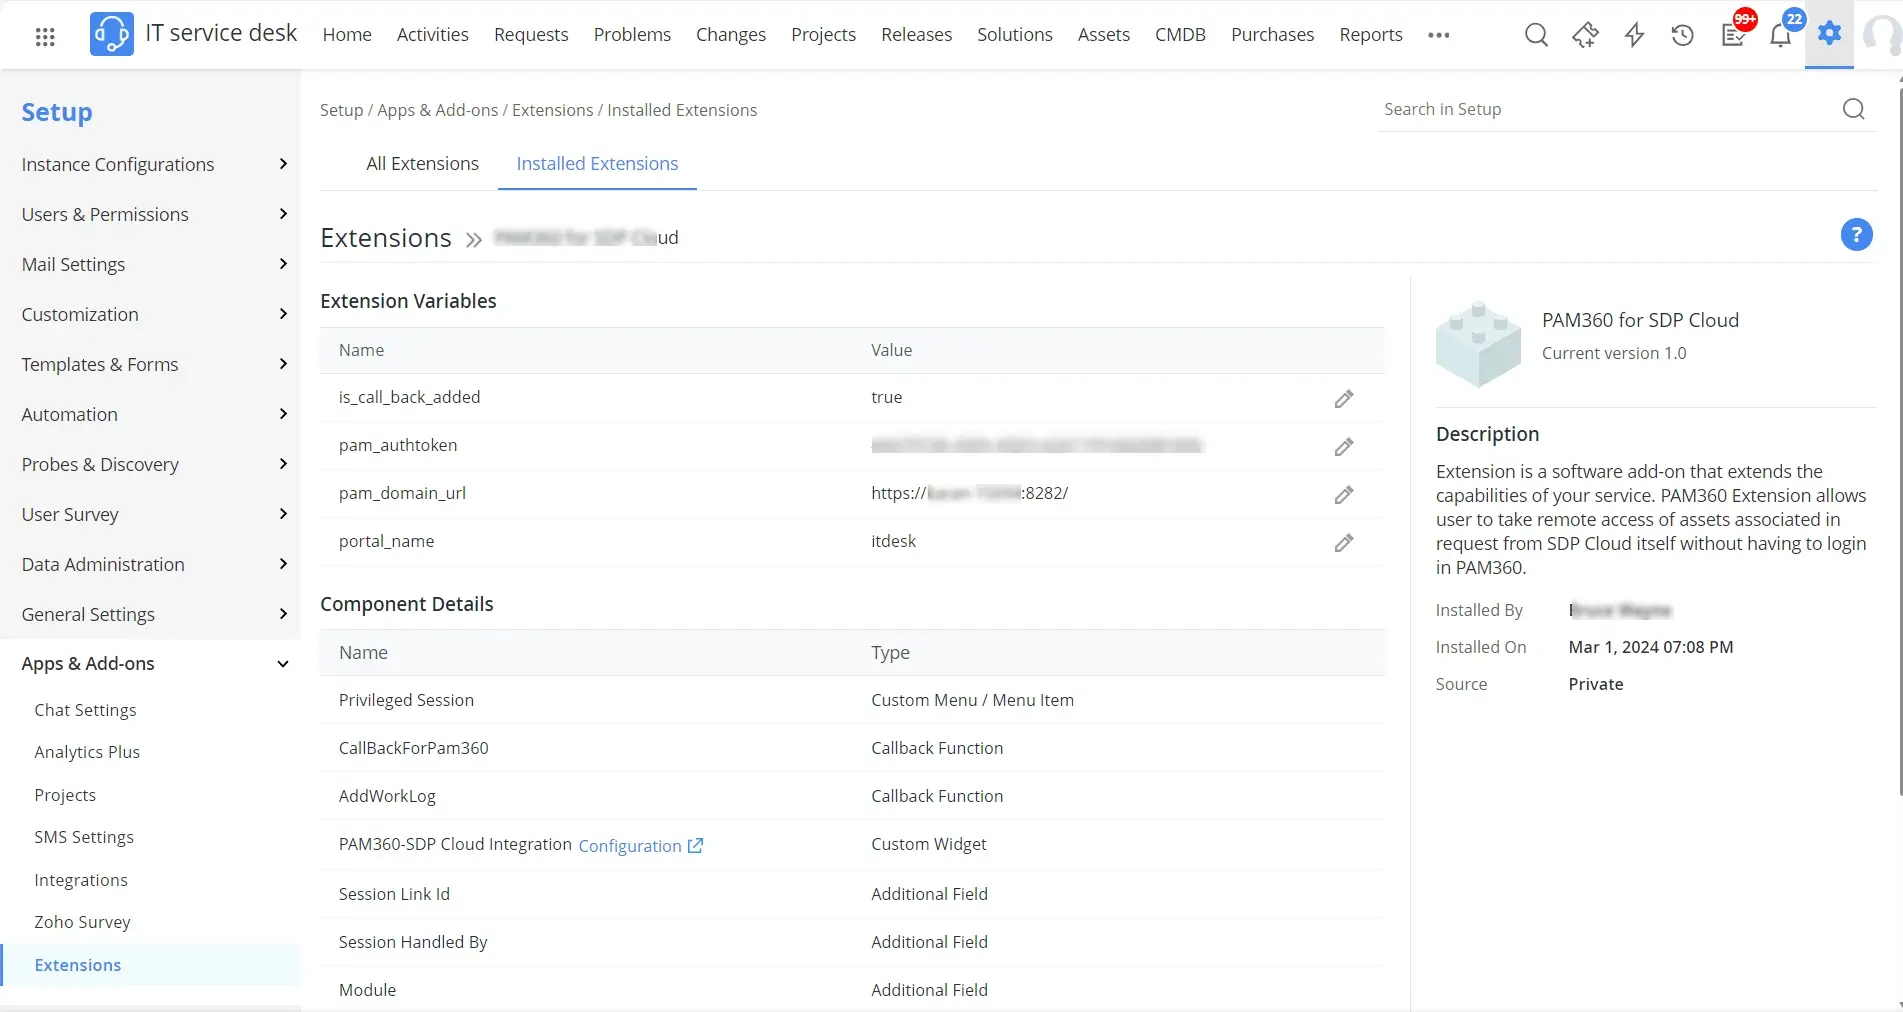Click the blue help question mark icon
The height and width of the screenshot is (1012, 1903).
(1856, 235)
